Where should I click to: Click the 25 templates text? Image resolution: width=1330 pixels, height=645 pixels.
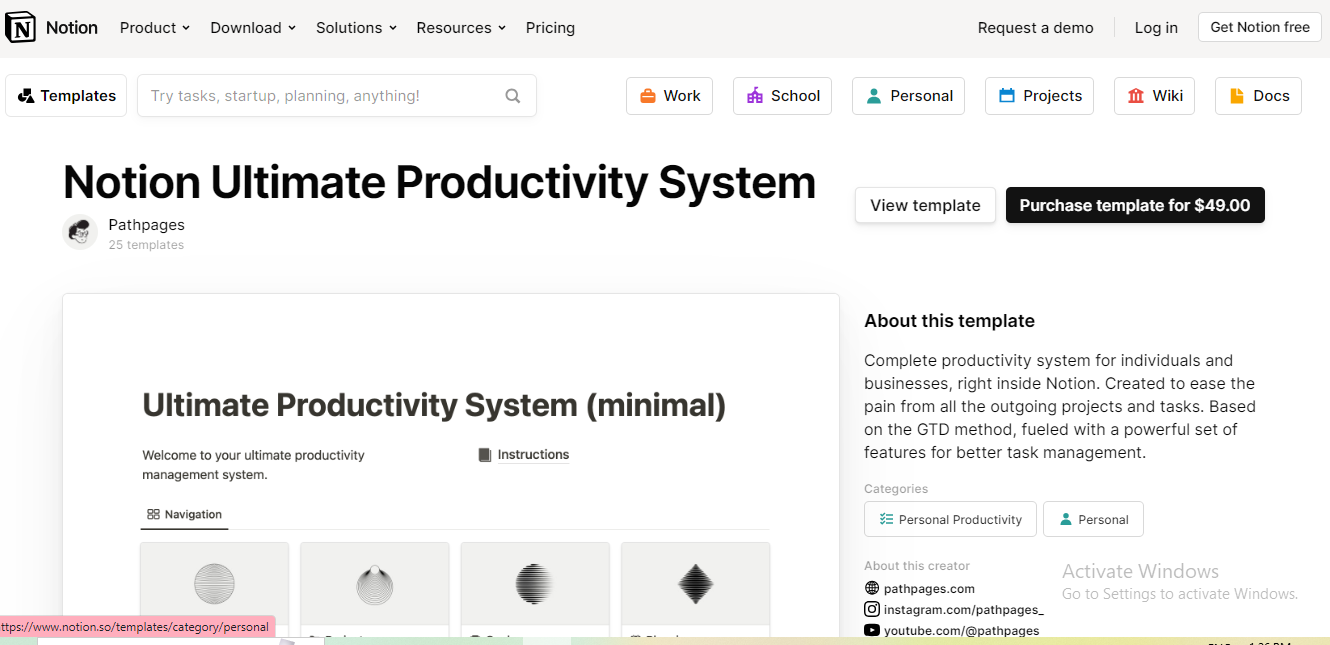pyautogui.click(x=146, y=245)
